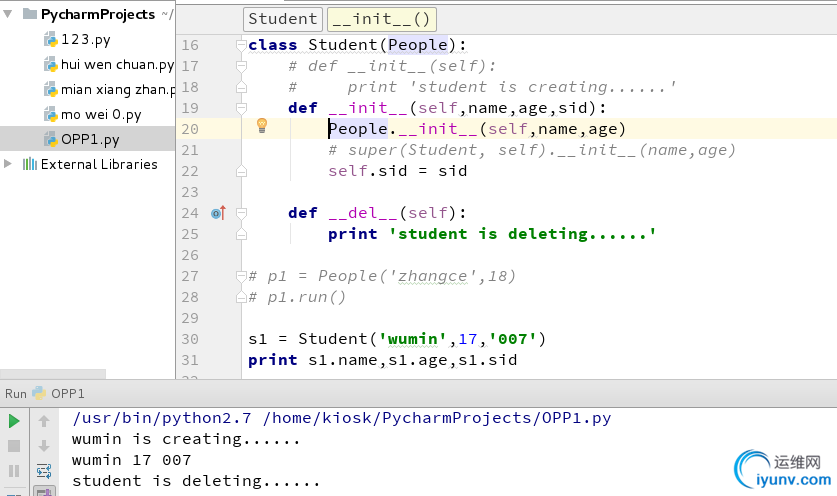Select OPP1.py in project tree
Screen dimensions: 837x496
[x=90, y=139]
